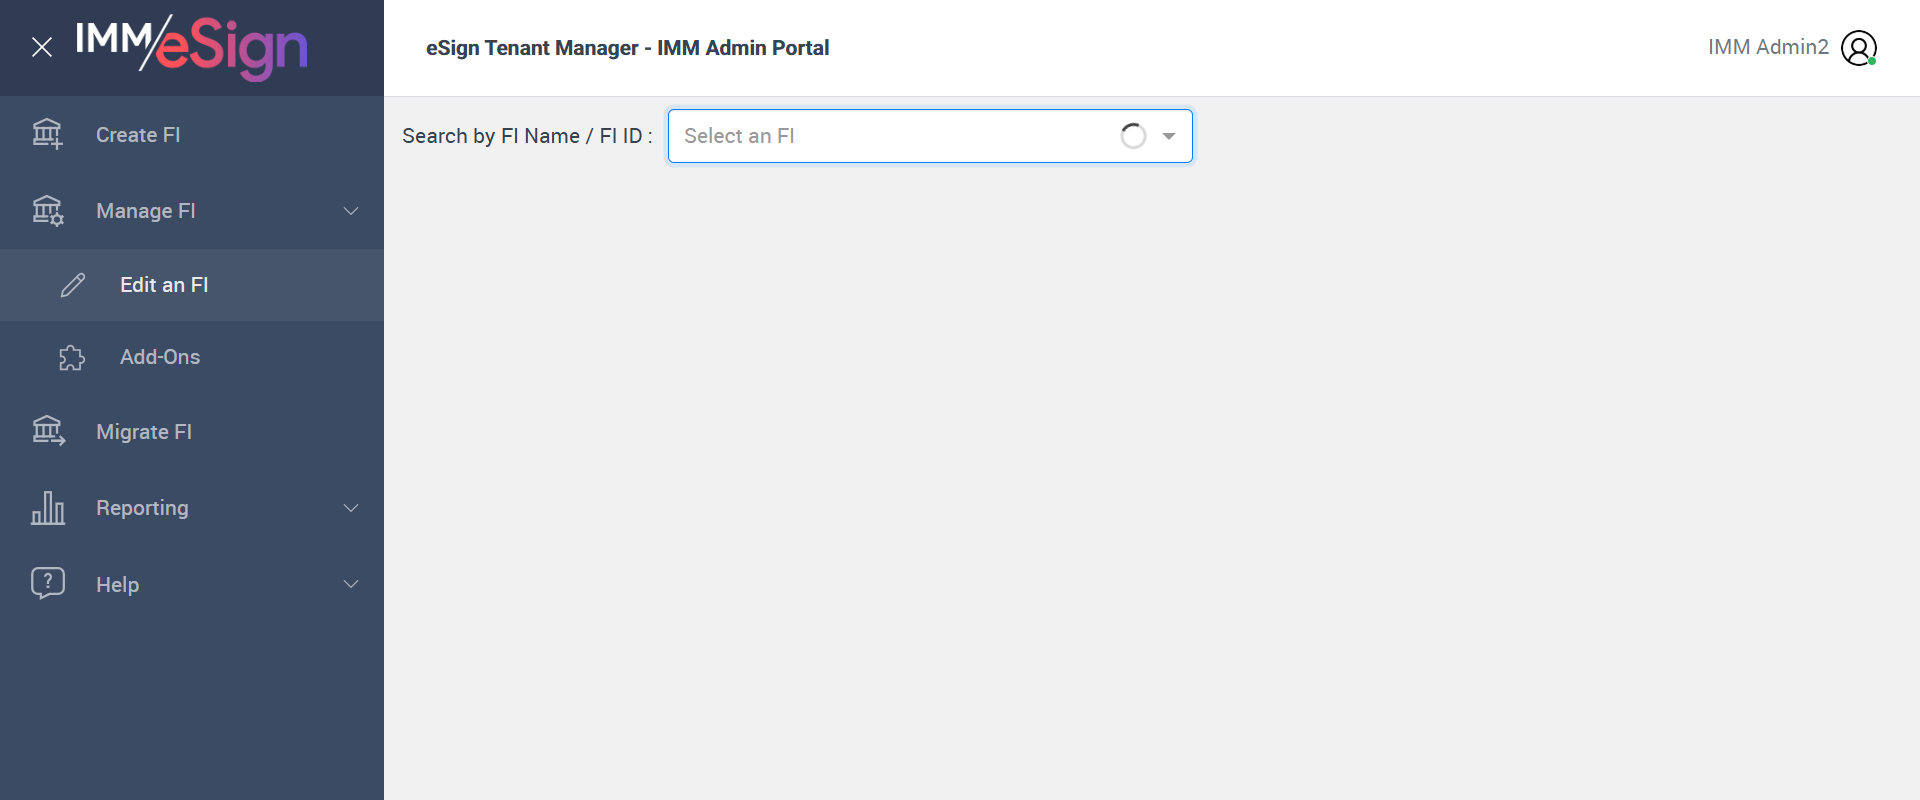Collapse the Manage FI chevron

351,211
